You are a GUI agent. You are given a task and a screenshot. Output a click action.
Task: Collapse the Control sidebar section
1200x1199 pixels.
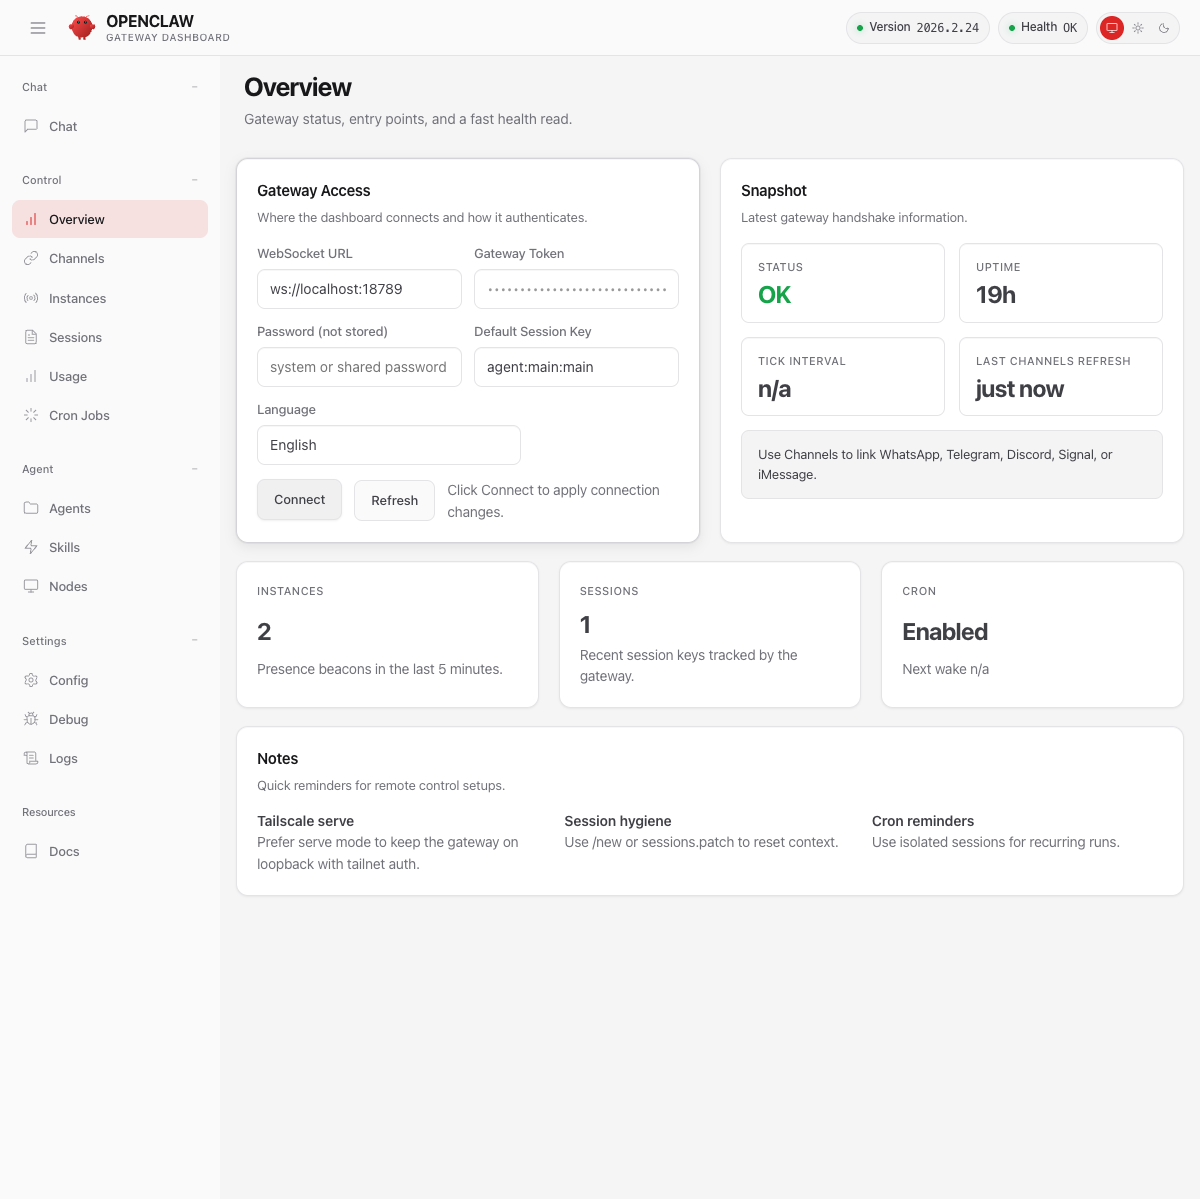point(194,180)
